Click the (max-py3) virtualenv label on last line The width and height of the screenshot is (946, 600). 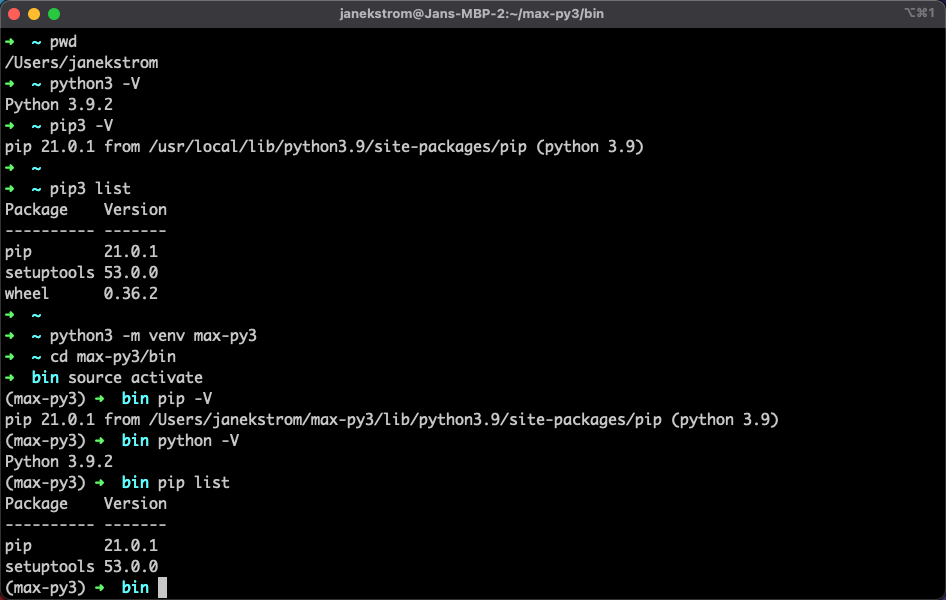pos(47,587)
